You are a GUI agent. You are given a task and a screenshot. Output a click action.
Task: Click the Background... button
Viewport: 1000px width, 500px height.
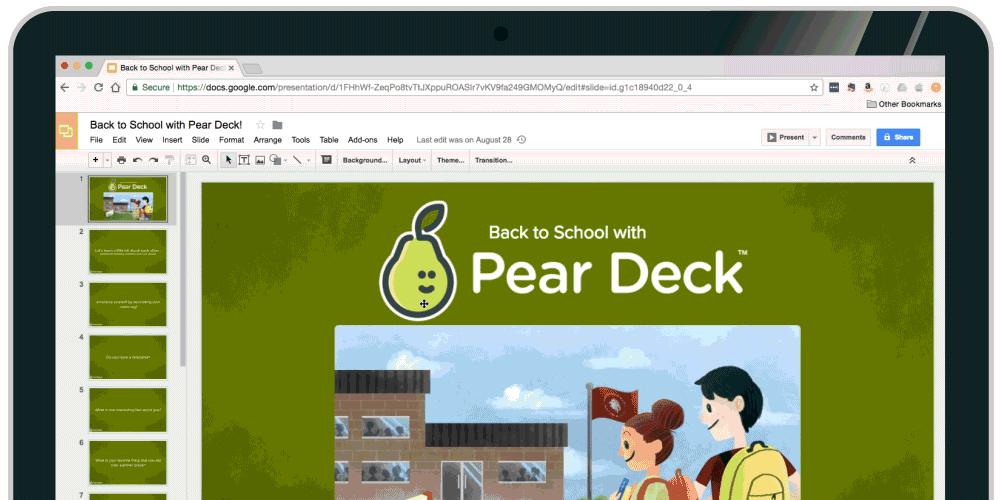(x=365, y=160)
